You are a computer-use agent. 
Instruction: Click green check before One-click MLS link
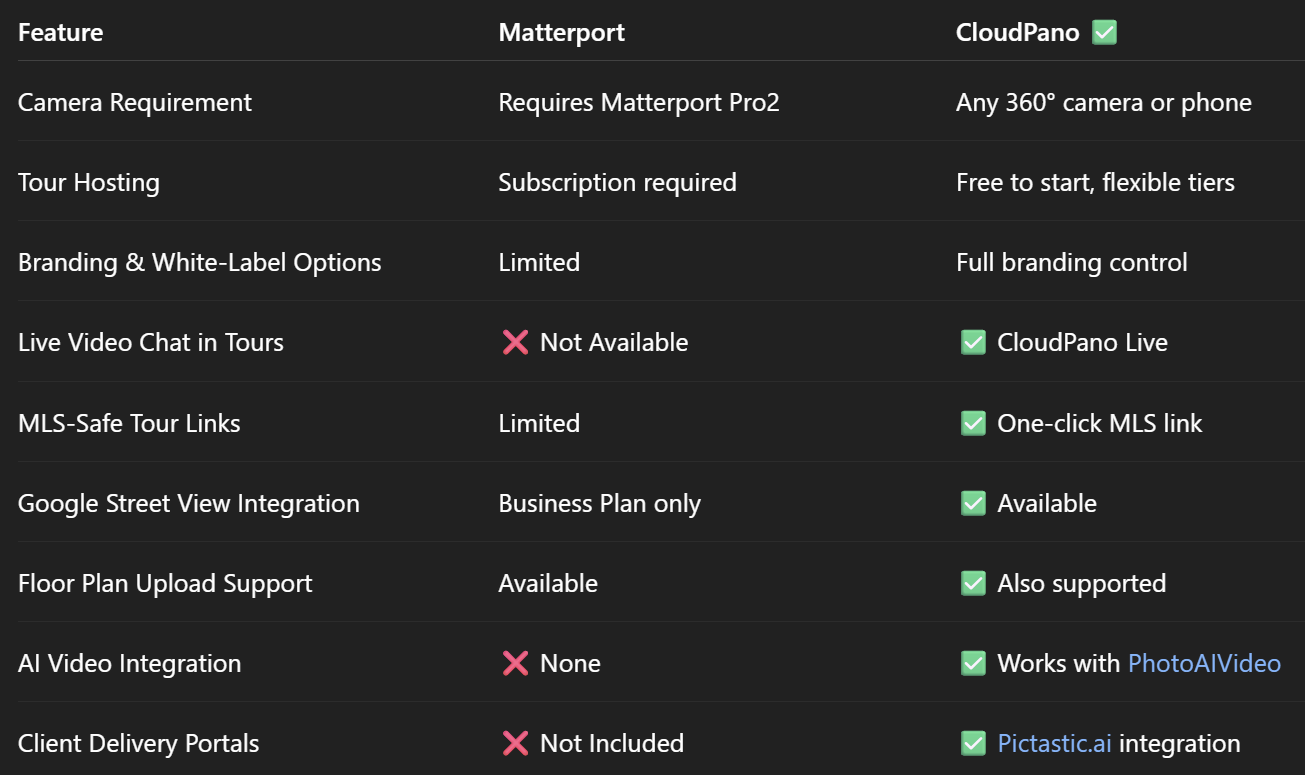973,423
